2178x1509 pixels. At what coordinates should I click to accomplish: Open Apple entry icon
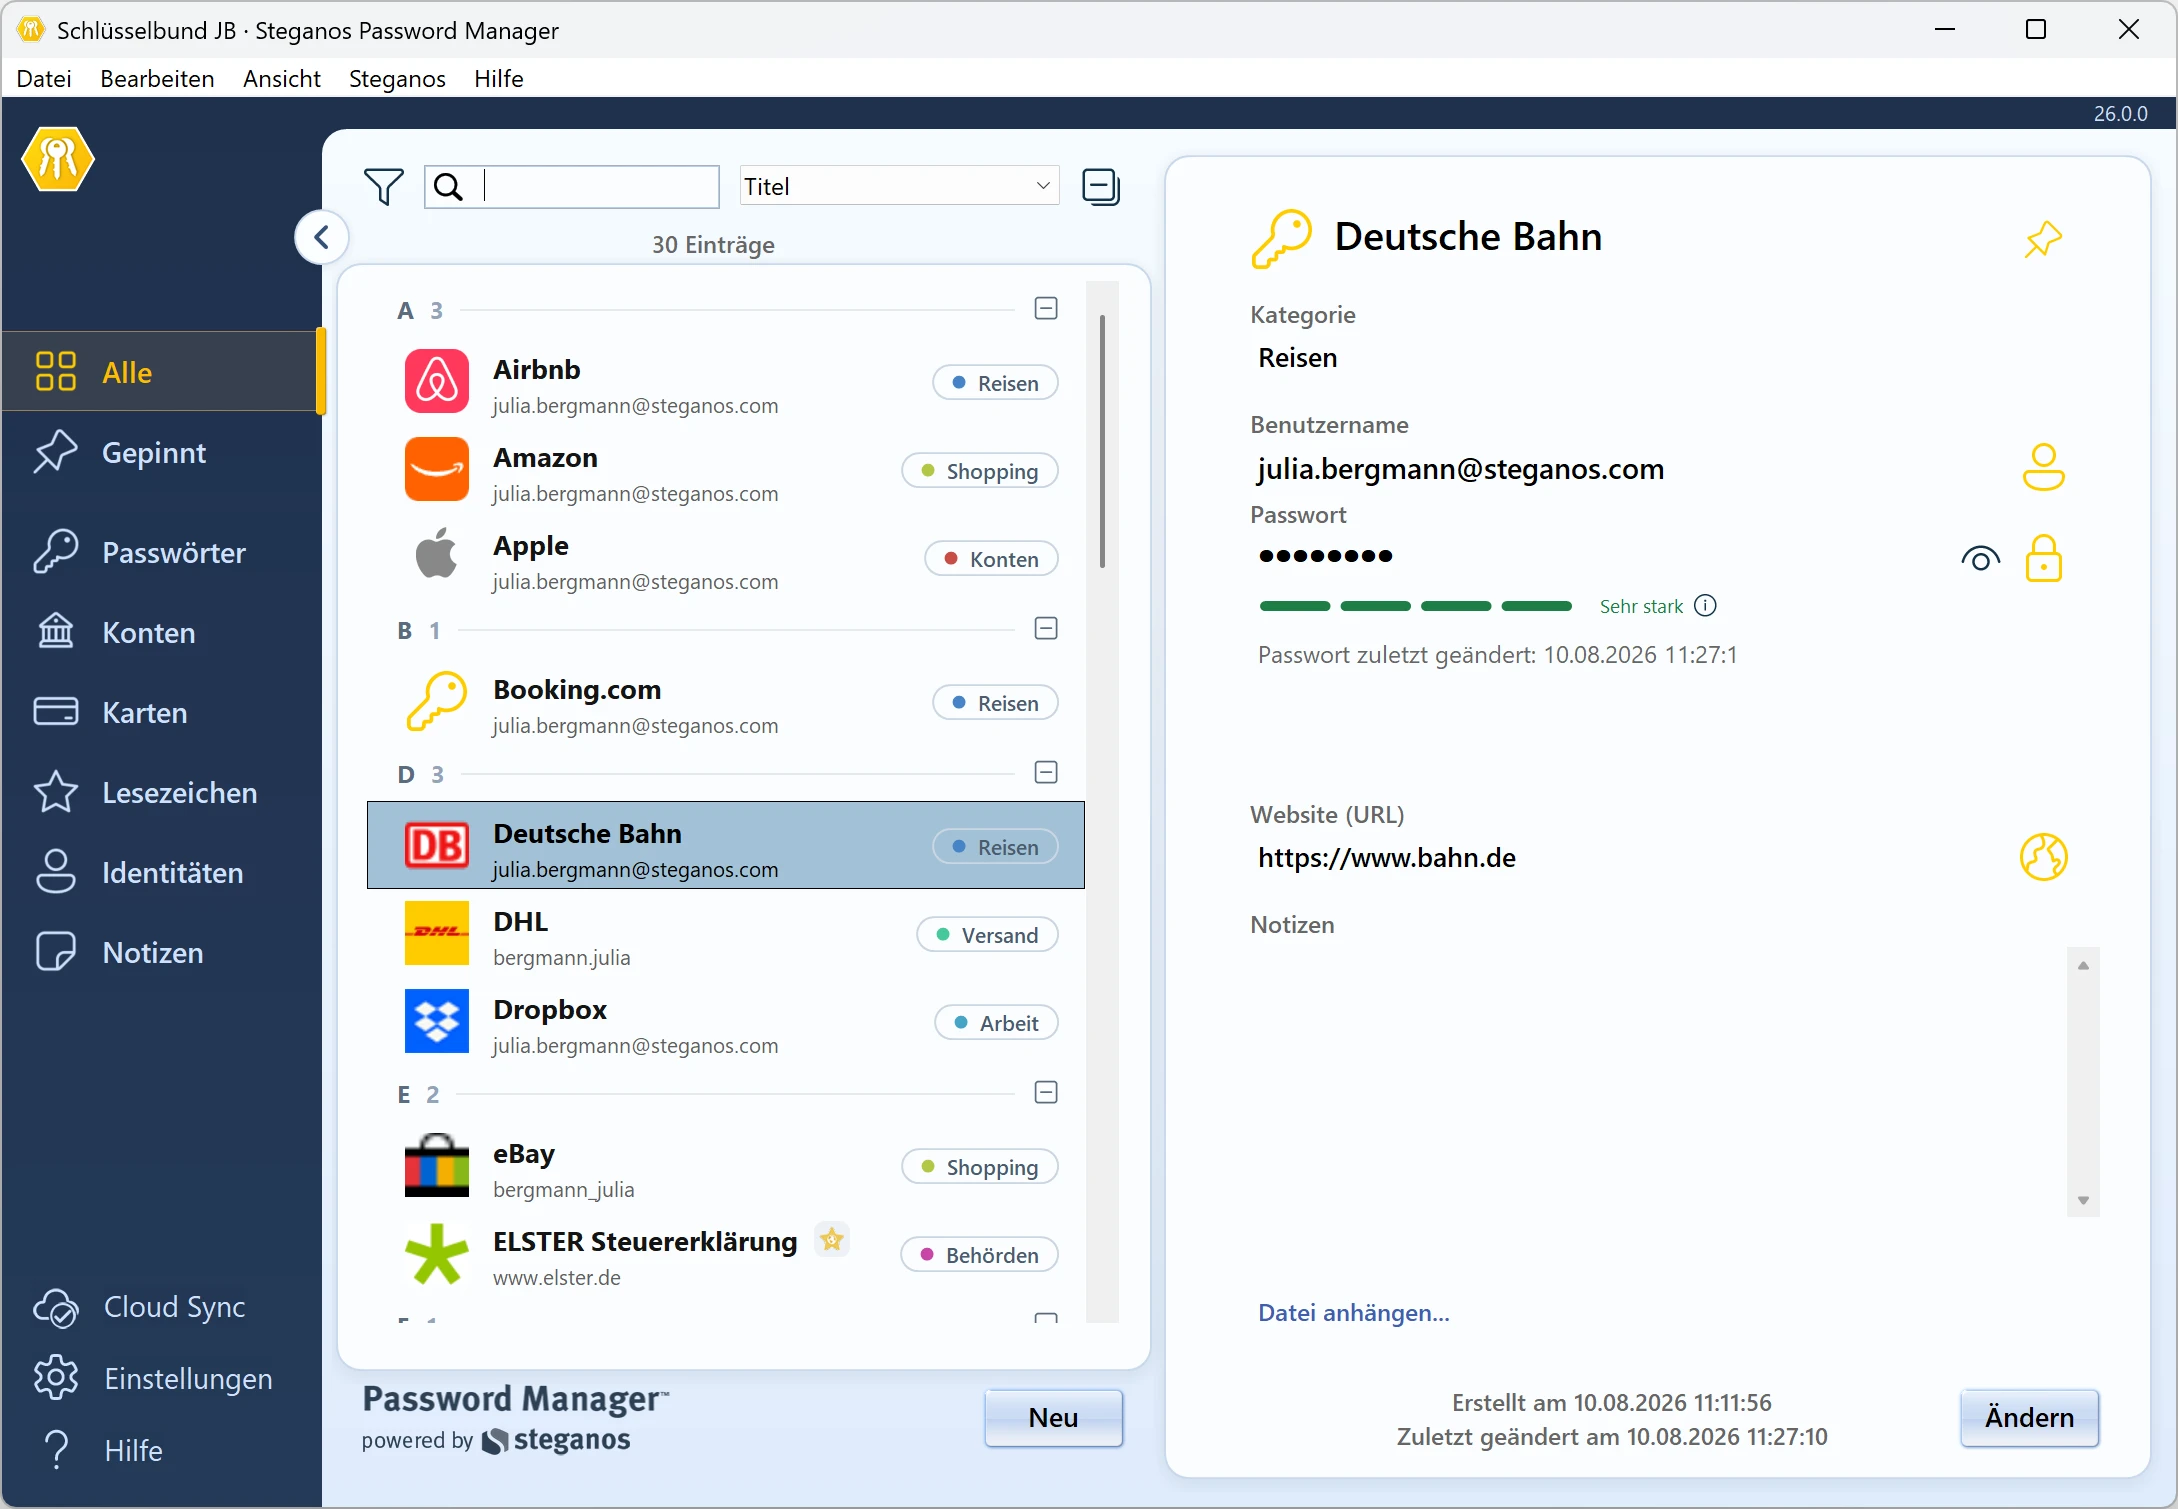(x=437, y=553)
